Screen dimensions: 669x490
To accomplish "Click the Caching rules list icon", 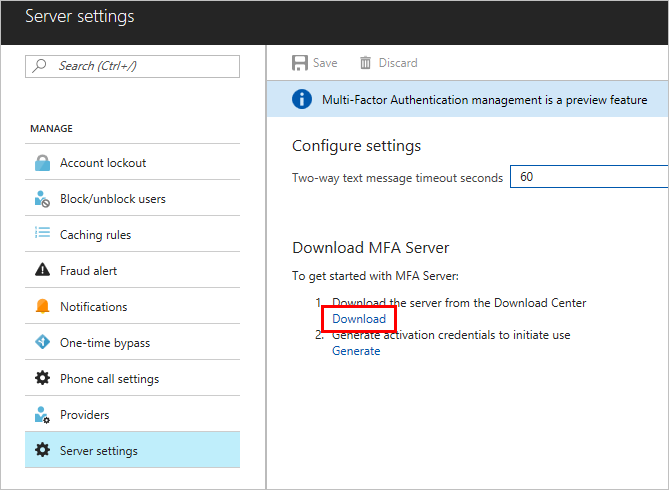I will (x=42, y=235).
